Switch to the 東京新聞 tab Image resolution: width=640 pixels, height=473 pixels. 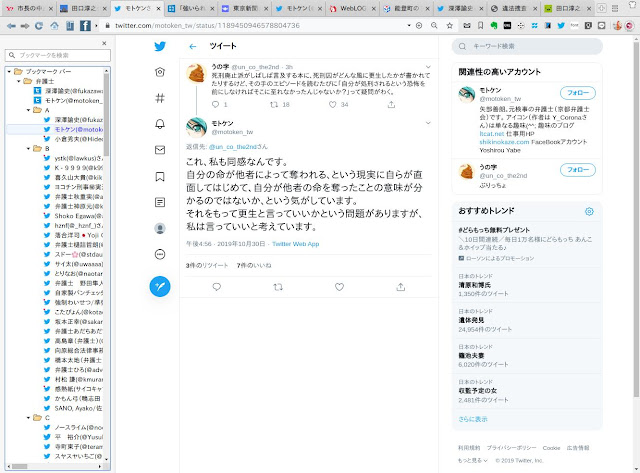244,8
